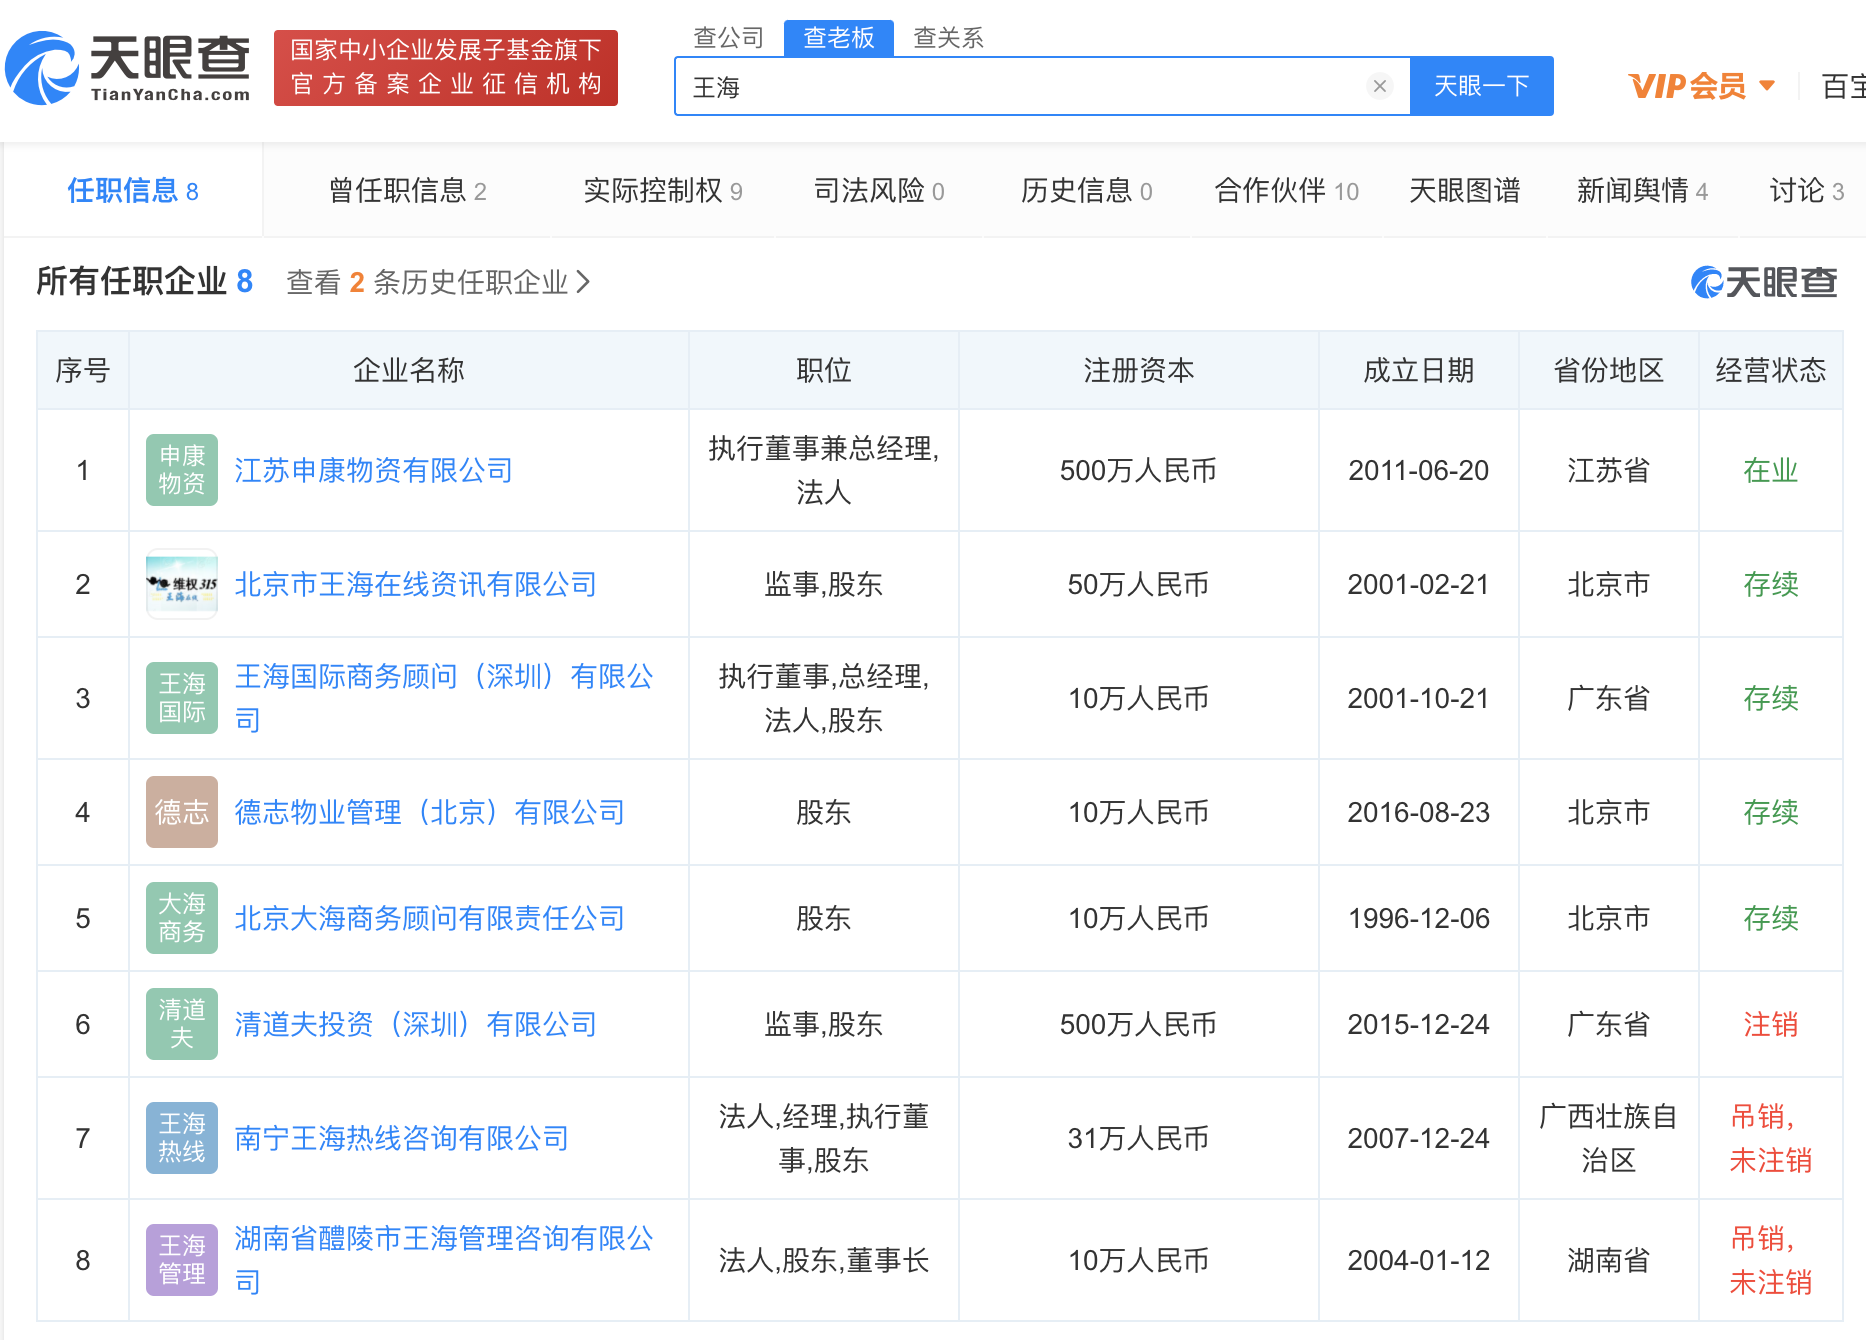Image resolution: width=1866 pixels, height=1340 pixels.
Task: Click the 大海商务 company logo icon
Action: pyautogui.click(x=182, y=918)
